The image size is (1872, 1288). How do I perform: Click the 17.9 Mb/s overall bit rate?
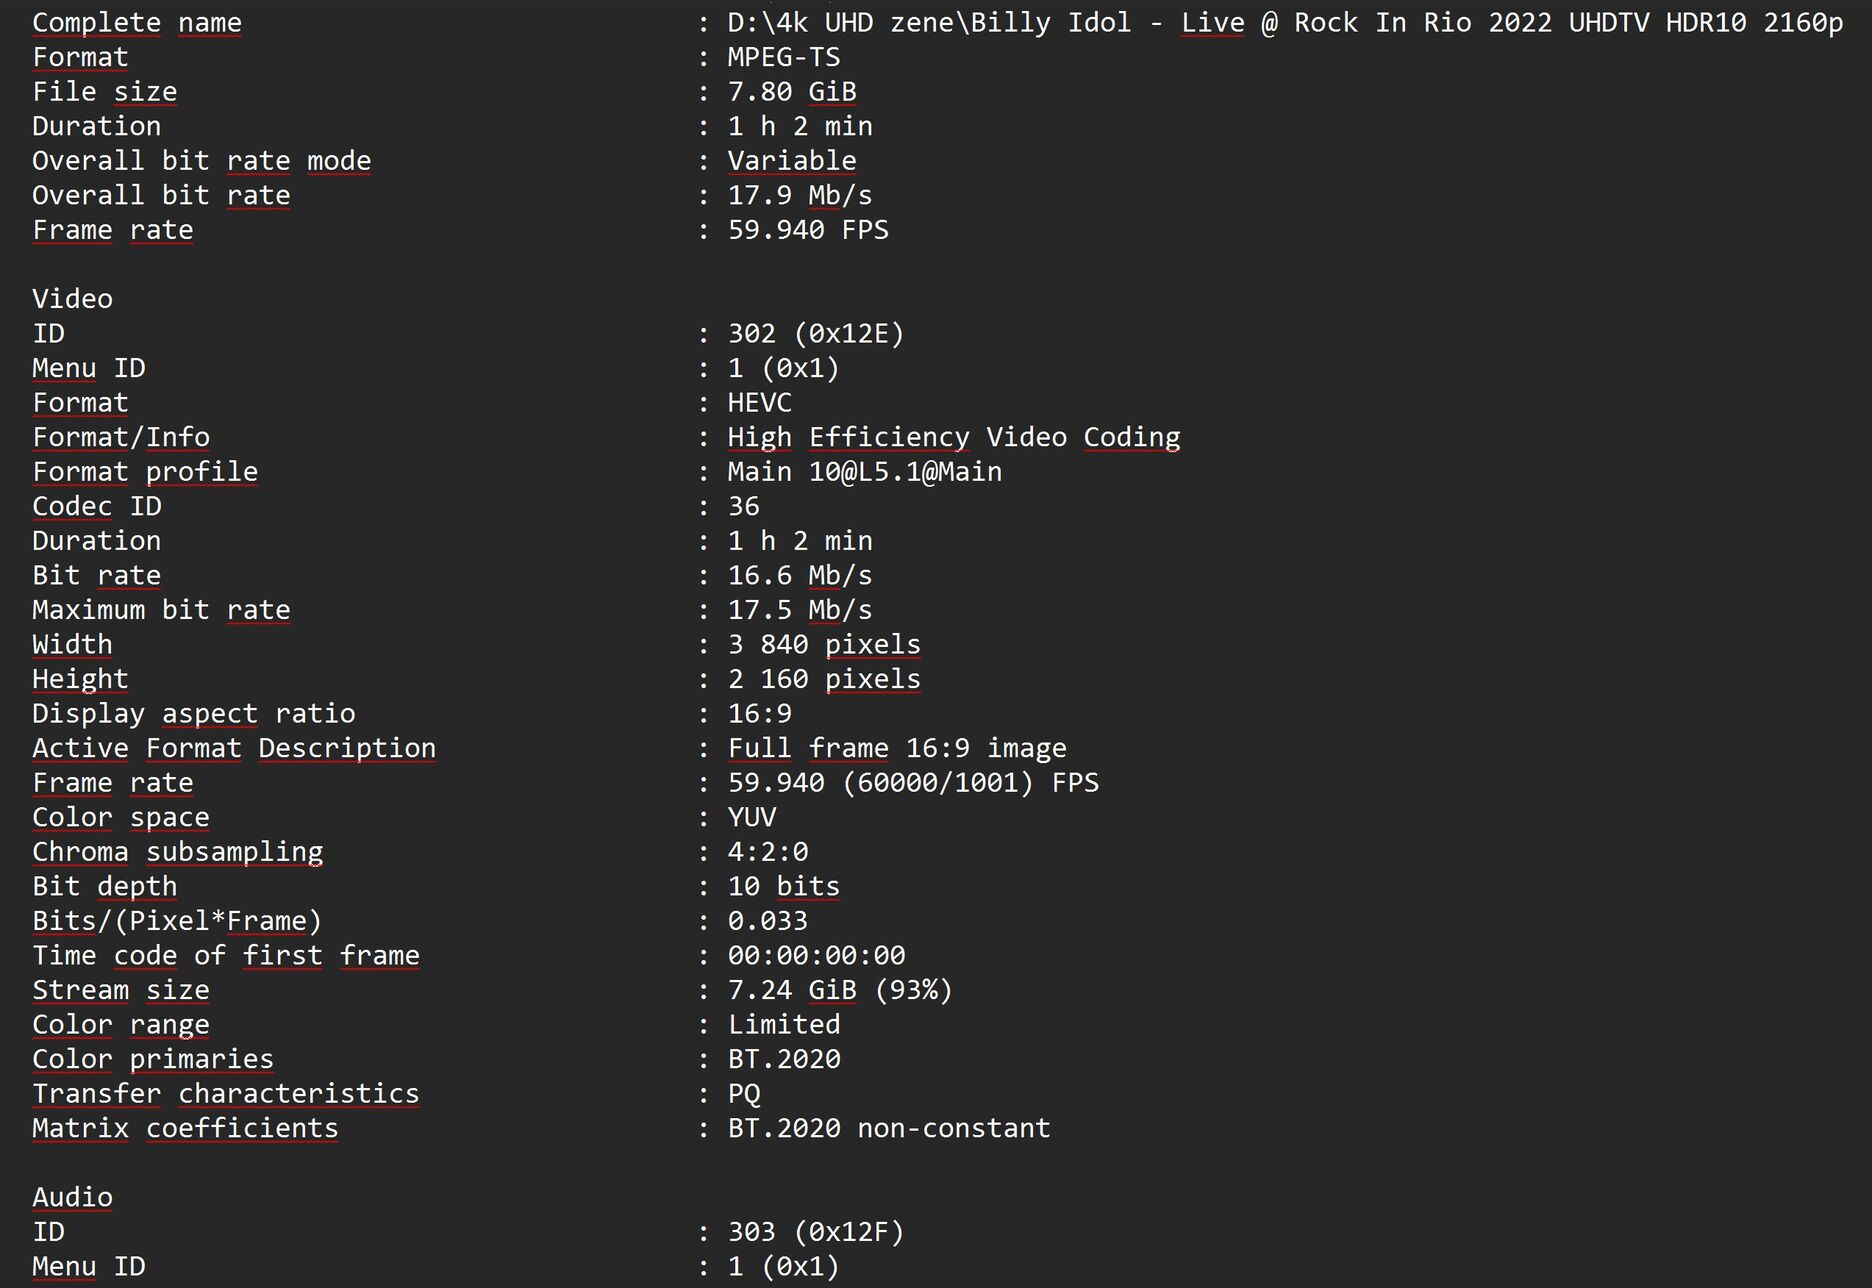tap(799, 195)
